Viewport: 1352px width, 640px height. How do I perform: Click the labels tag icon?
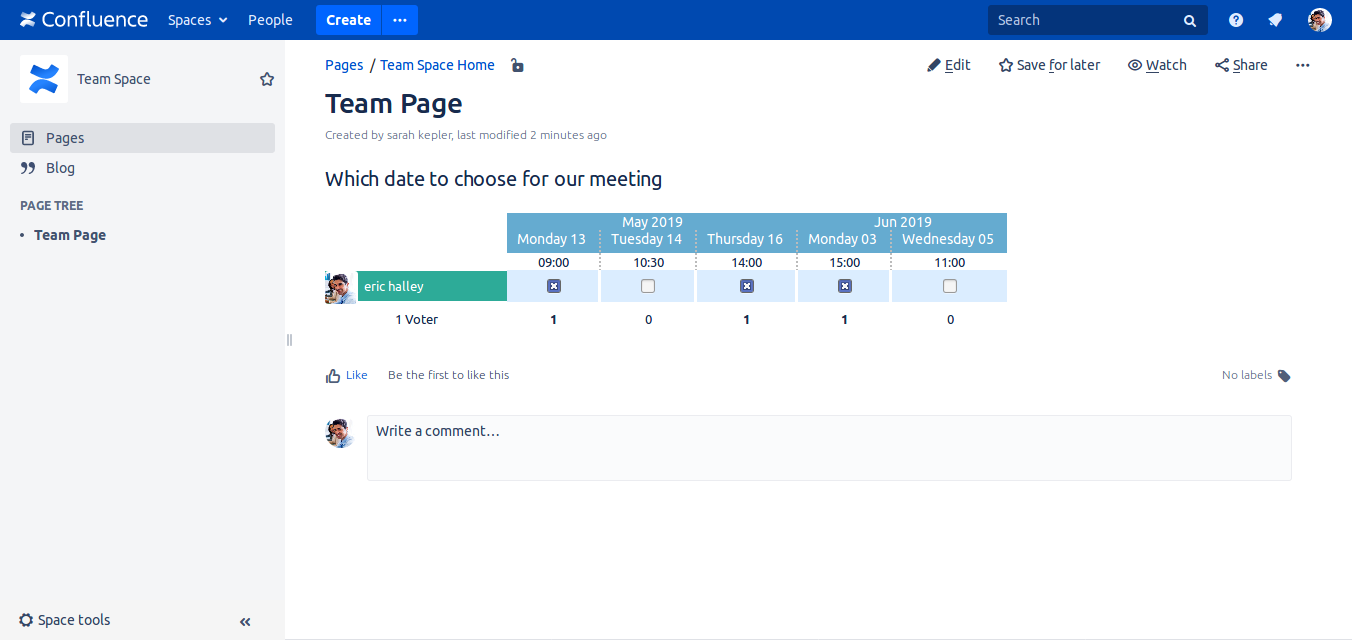pyautogui.click(x=1284, y=376)
